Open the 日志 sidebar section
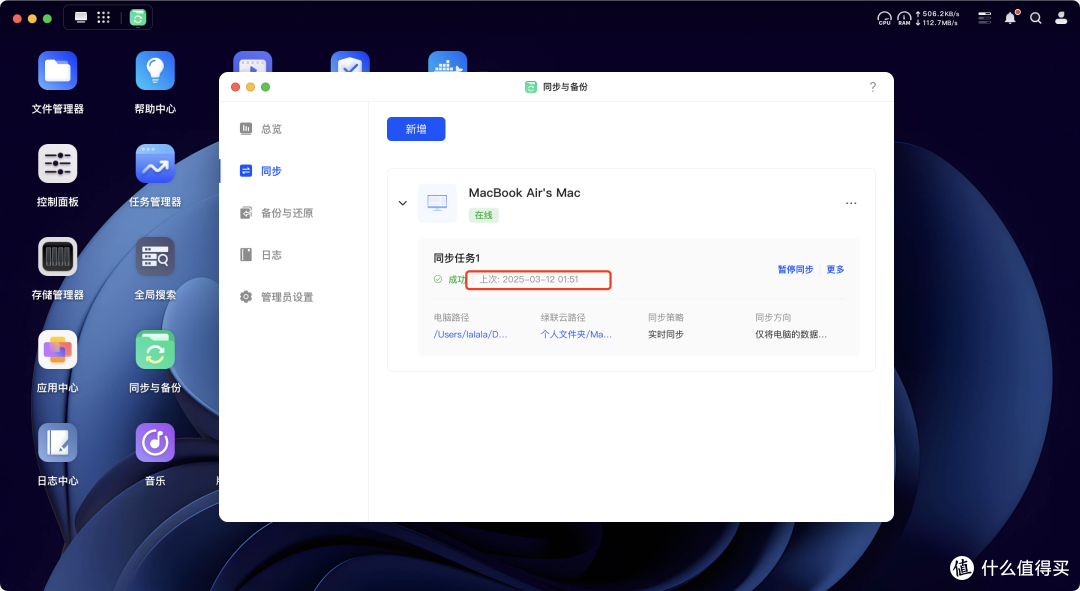The height and width of the screenshot is (591, 1080). (x=271, y=255)
